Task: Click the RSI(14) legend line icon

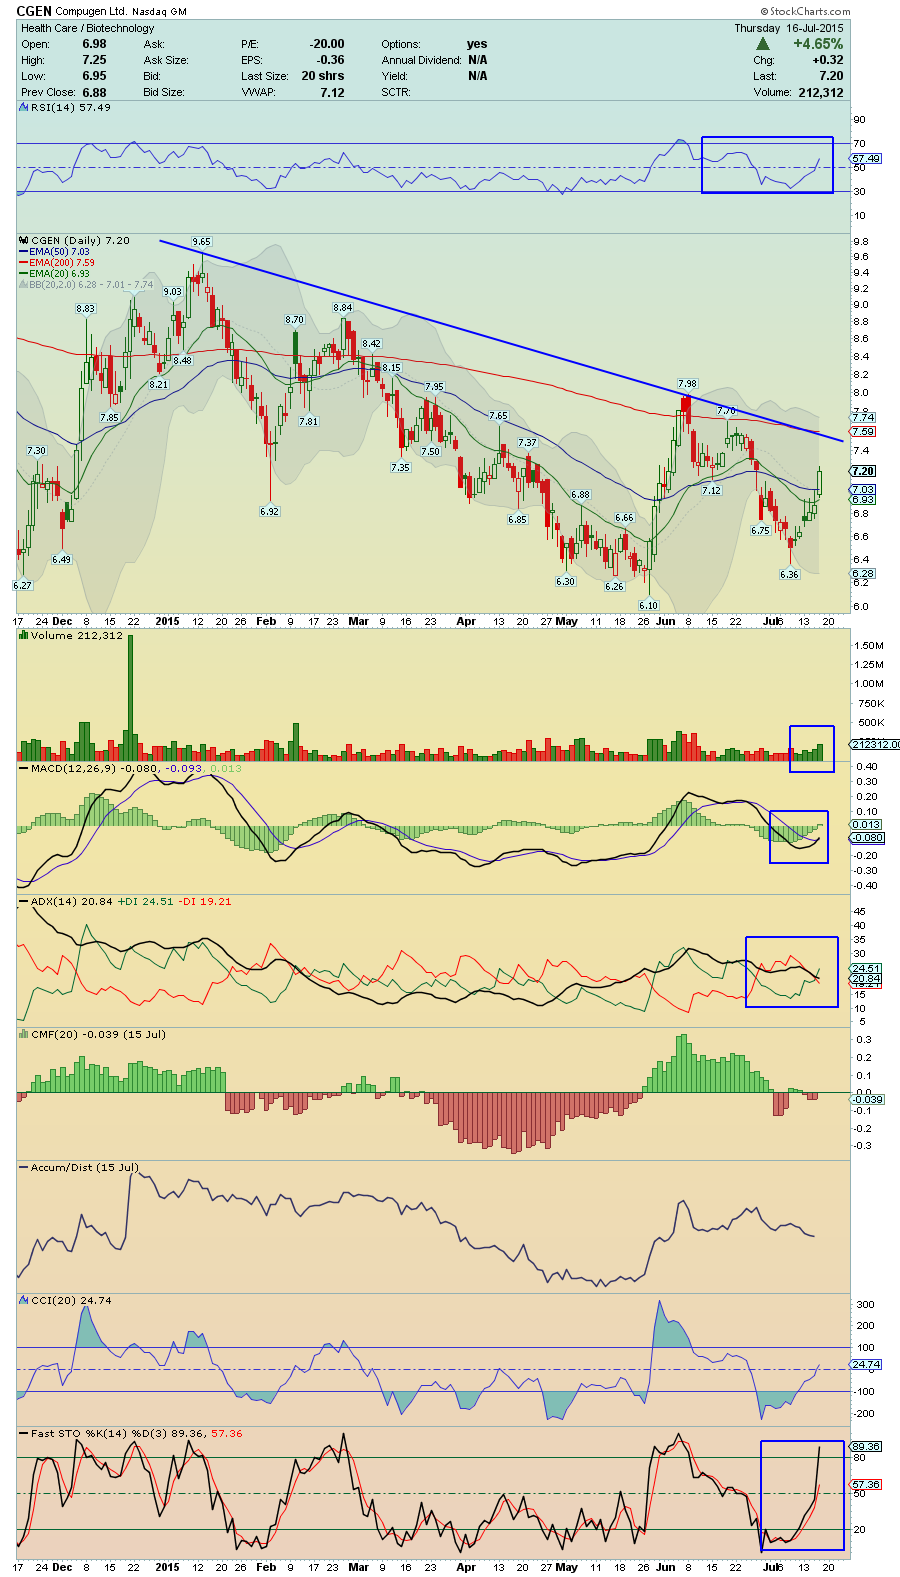Action: pyautogui.click(x=25, y=108)
